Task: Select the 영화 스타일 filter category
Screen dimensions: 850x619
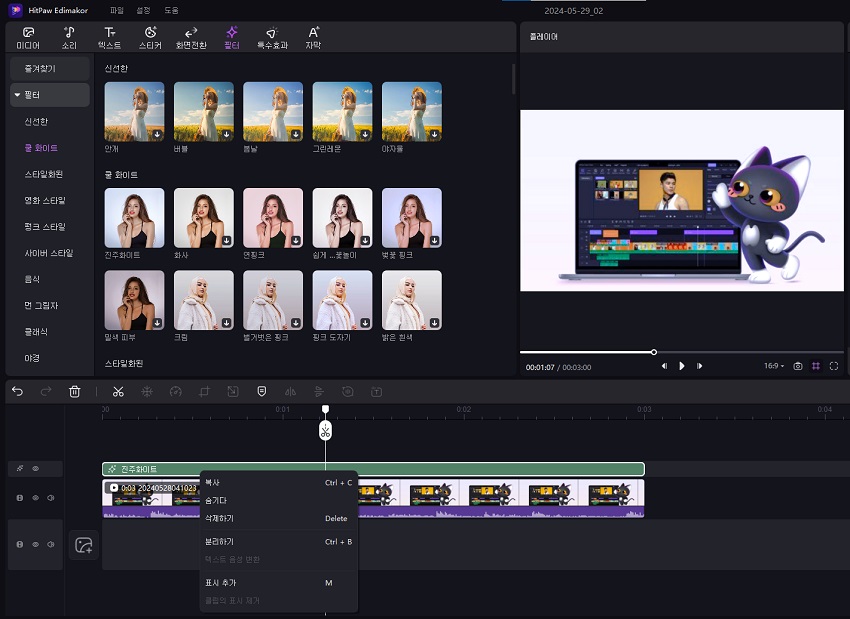Action: (x=44, y=201)
